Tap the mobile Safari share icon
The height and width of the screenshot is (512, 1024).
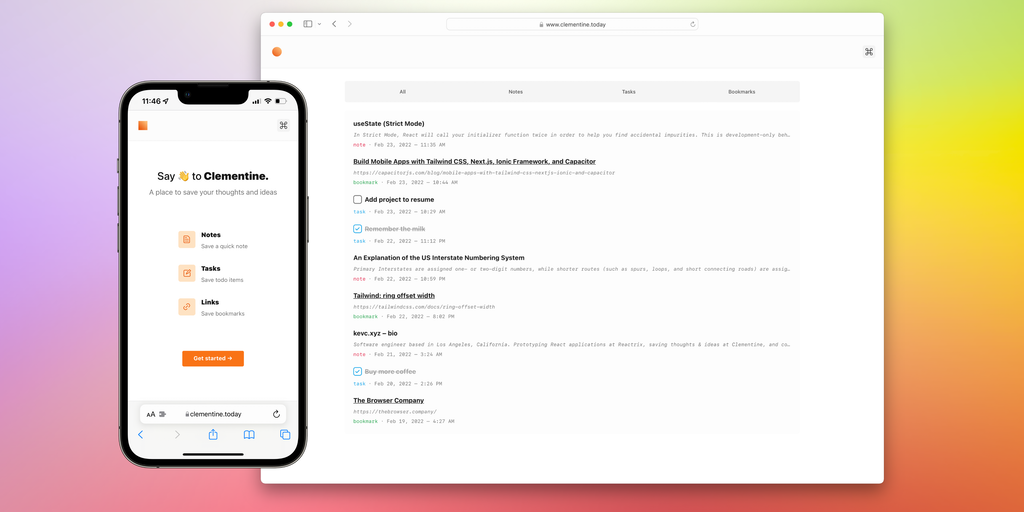click(213, 434)
